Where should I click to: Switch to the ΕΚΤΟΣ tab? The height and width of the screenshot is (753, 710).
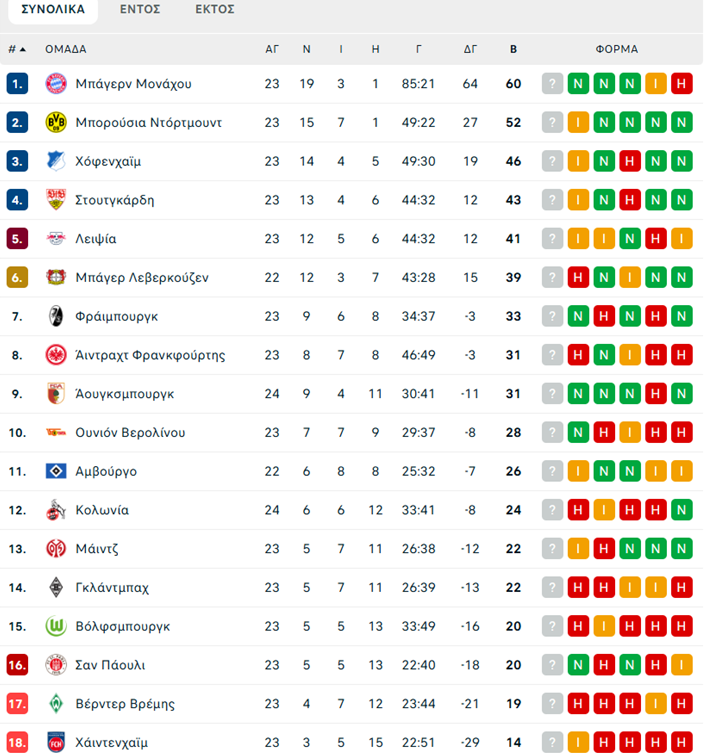215,10
